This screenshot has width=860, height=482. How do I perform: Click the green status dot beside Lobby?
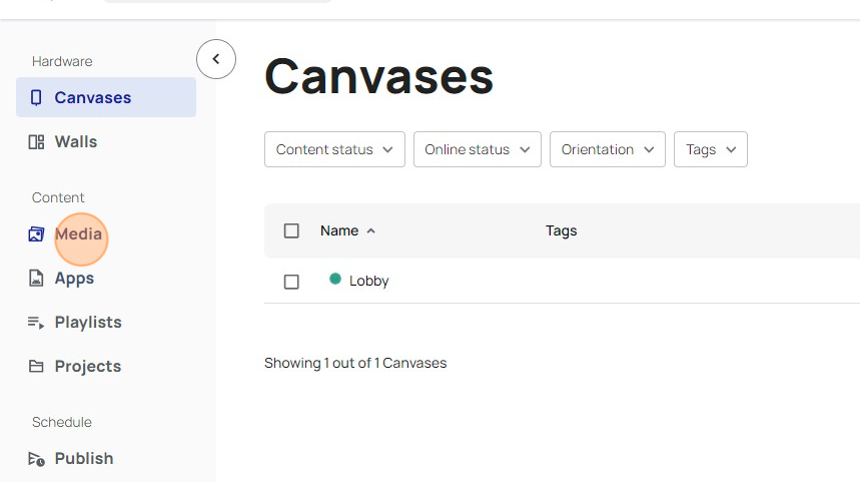[x=335, y=279]
